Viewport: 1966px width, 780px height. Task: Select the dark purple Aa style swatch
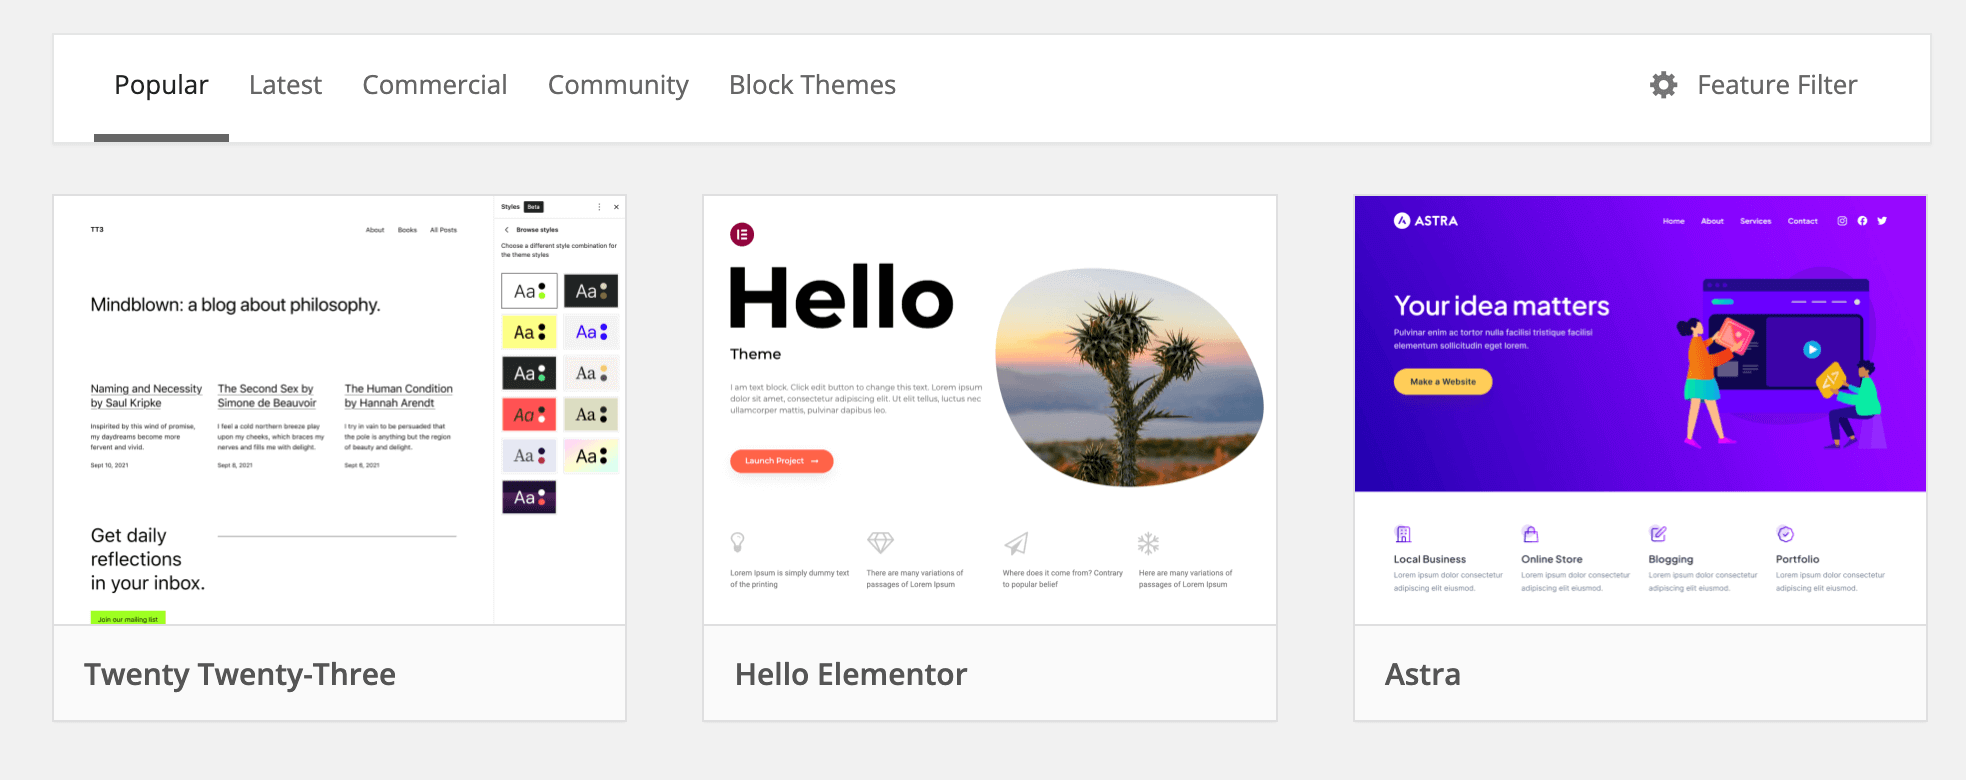[529, 497]
